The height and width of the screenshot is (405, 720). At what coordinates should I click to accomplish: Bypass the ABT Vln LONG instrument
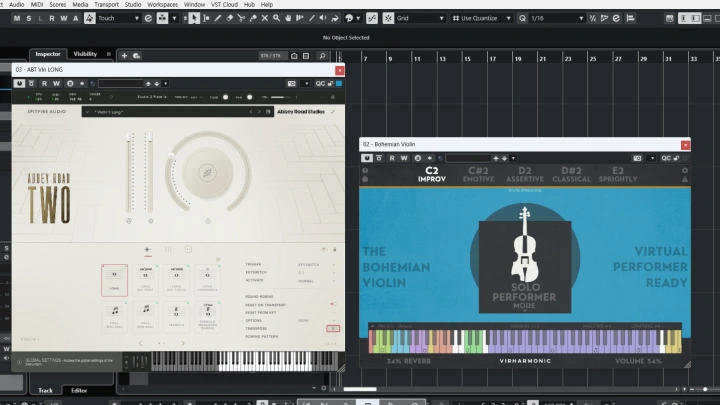pos(31,84)
